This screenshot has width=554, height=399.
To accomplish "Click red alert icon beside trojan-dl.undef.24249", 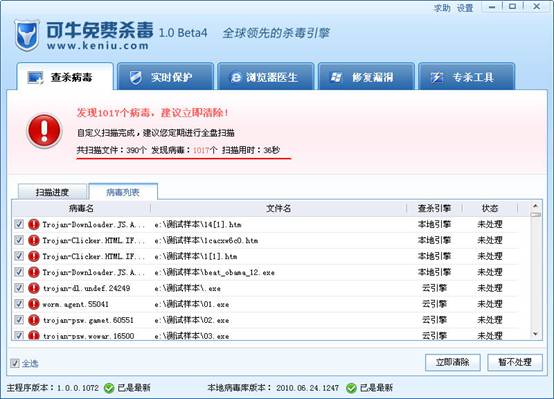I will (34, 288).
